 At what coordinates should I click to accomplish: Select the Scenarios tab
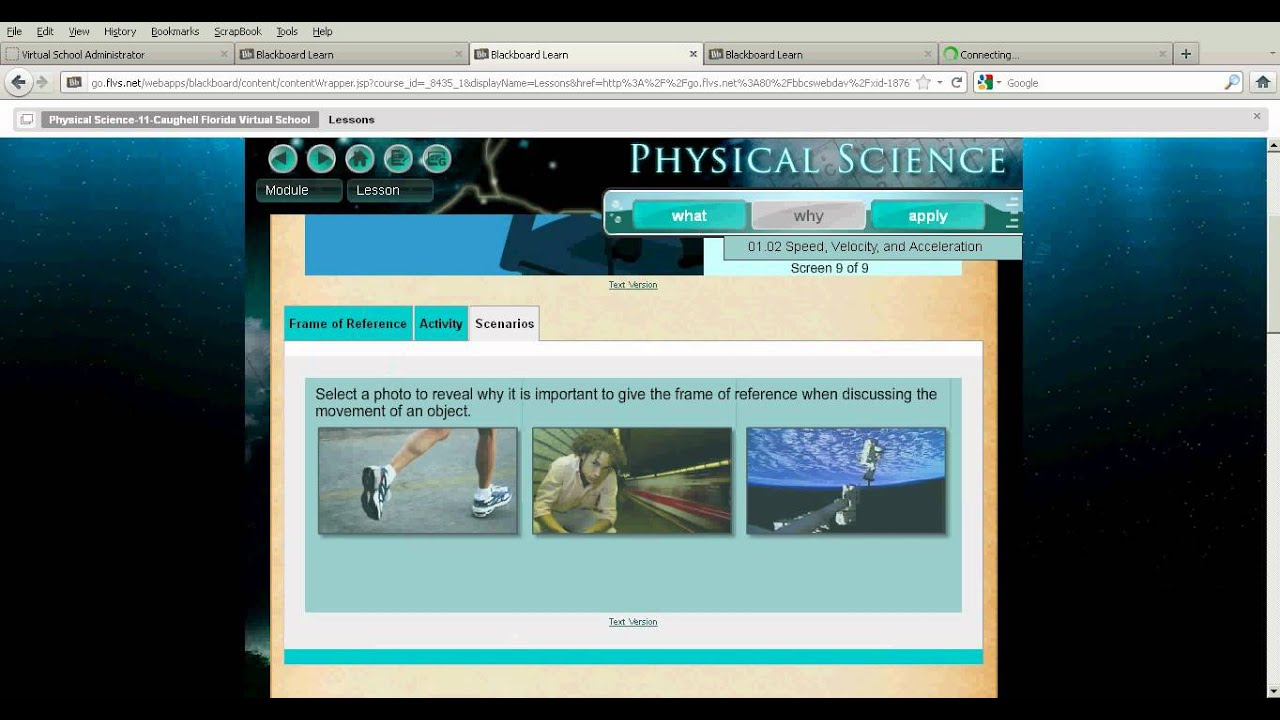(x=504, y=324)
